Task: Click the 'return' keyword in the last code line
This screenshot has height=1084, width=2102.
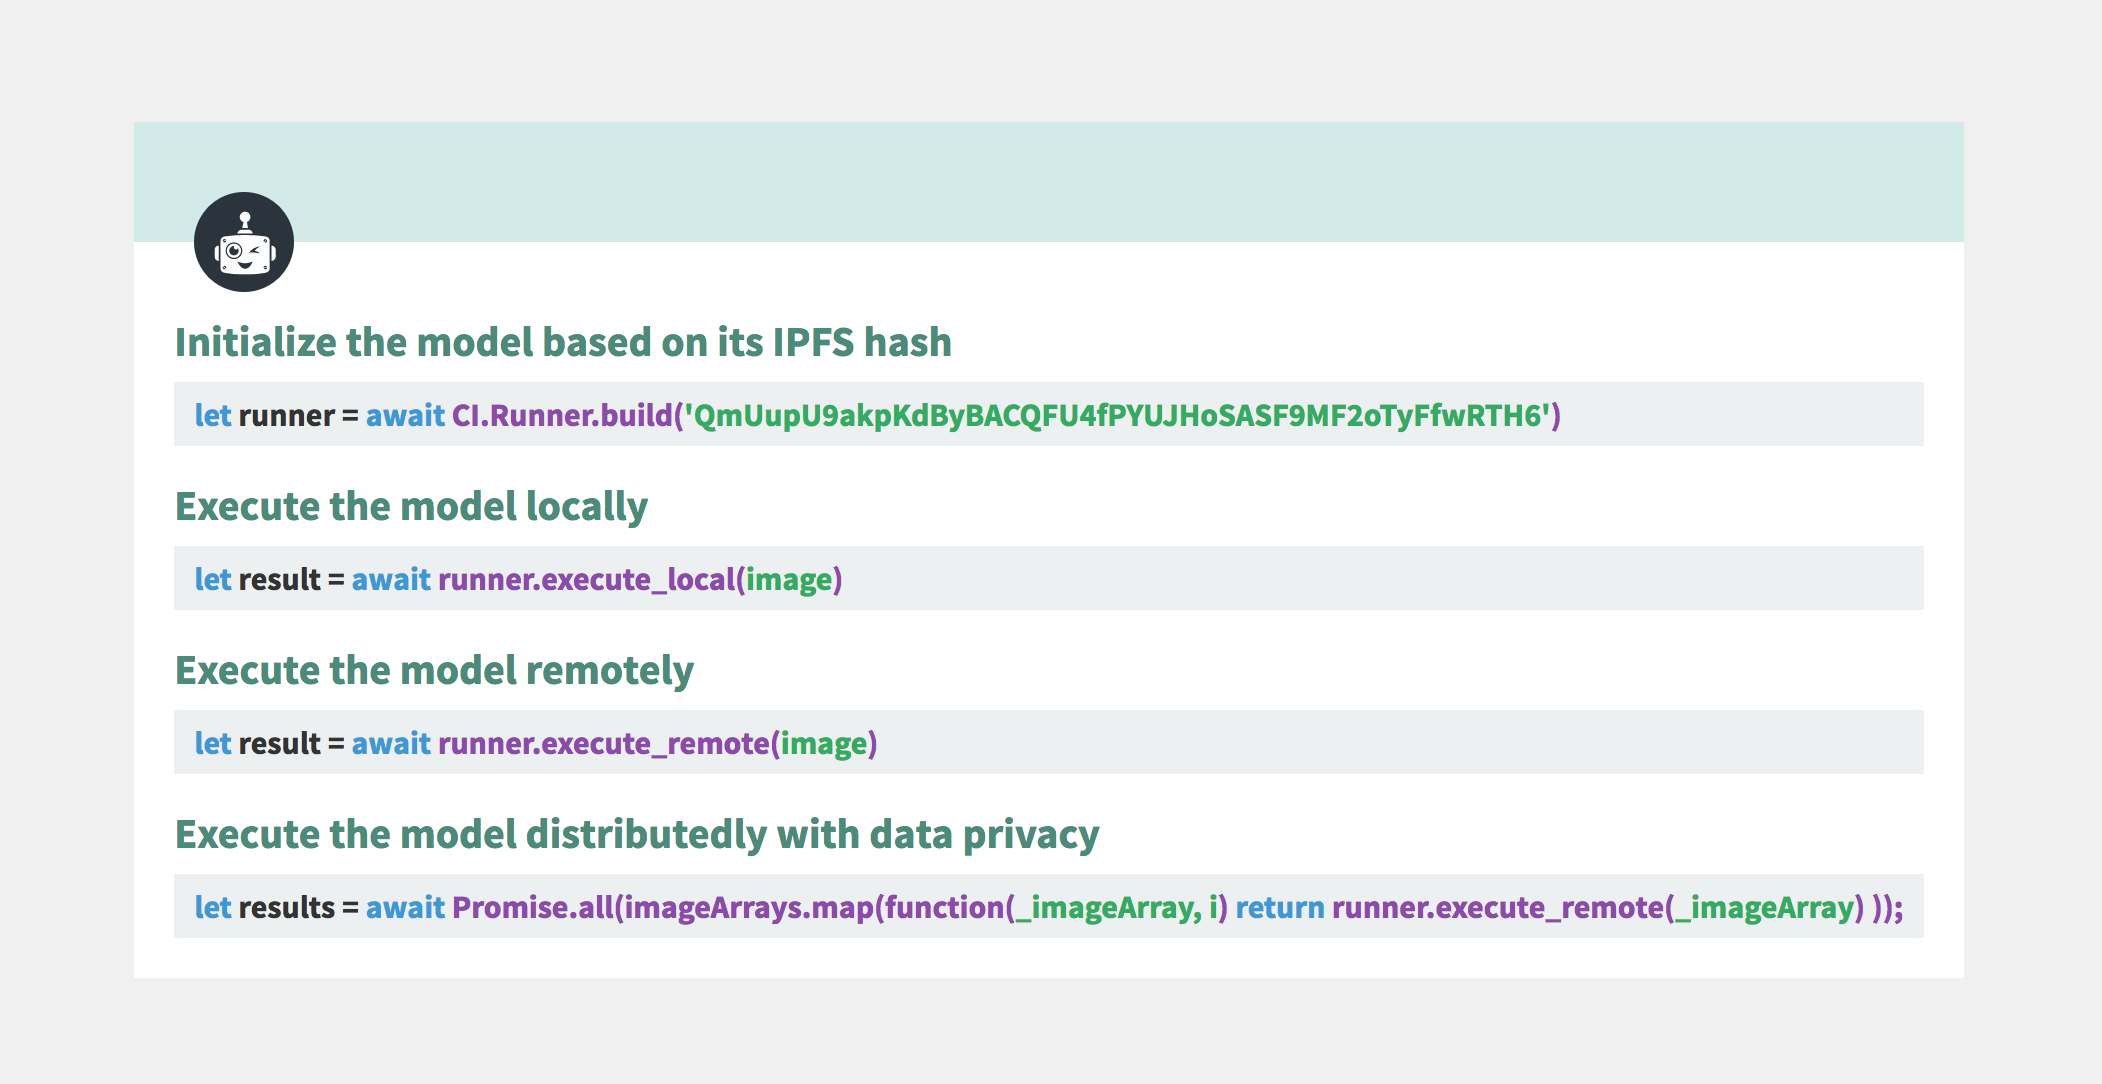Action: click(x=1279, y=907)
